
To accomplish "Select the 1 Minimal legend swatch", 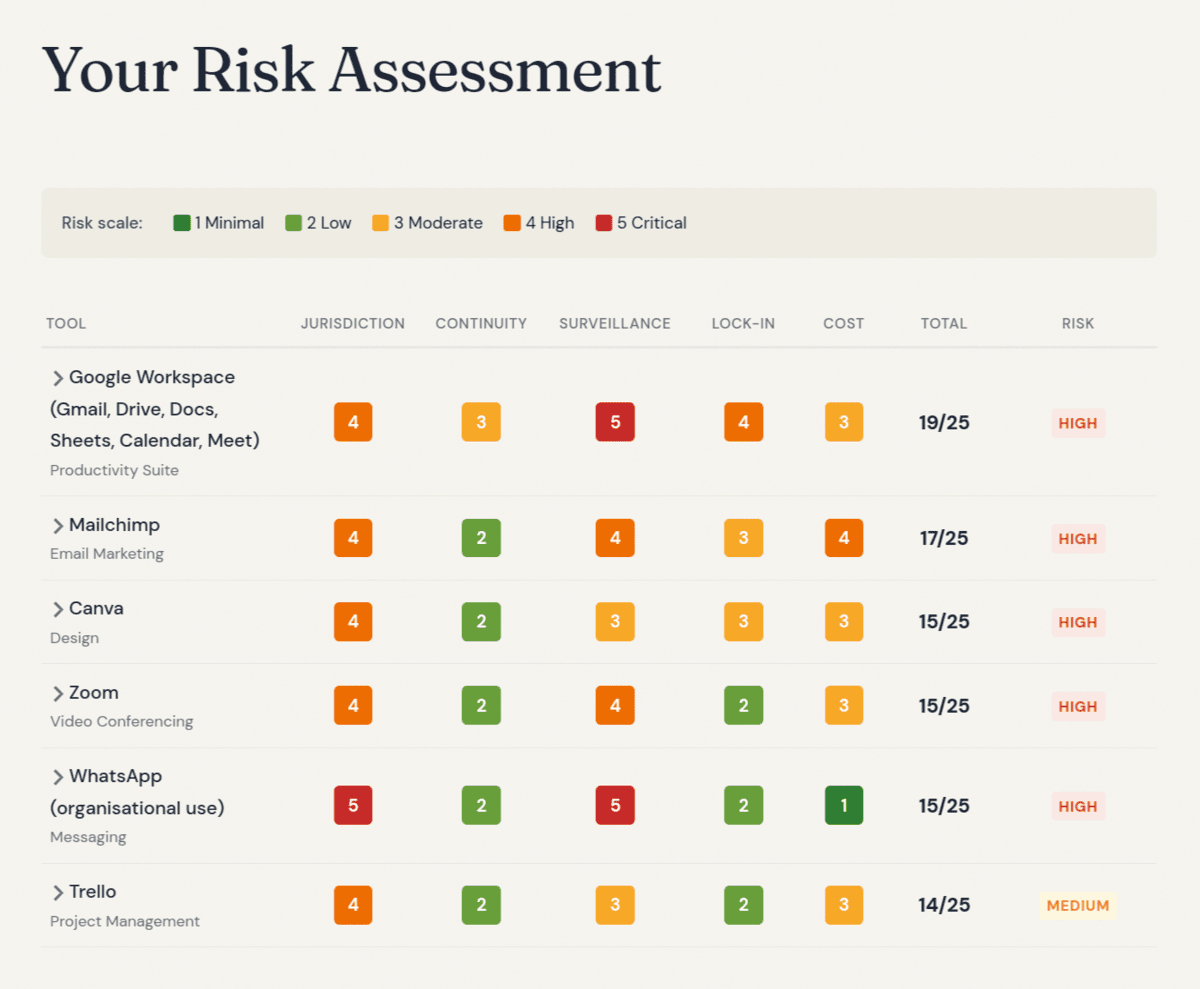I will point(184,222).
